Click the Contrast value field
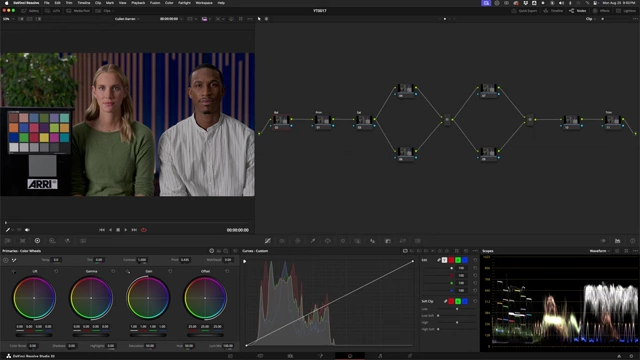 tap(142, 260)
